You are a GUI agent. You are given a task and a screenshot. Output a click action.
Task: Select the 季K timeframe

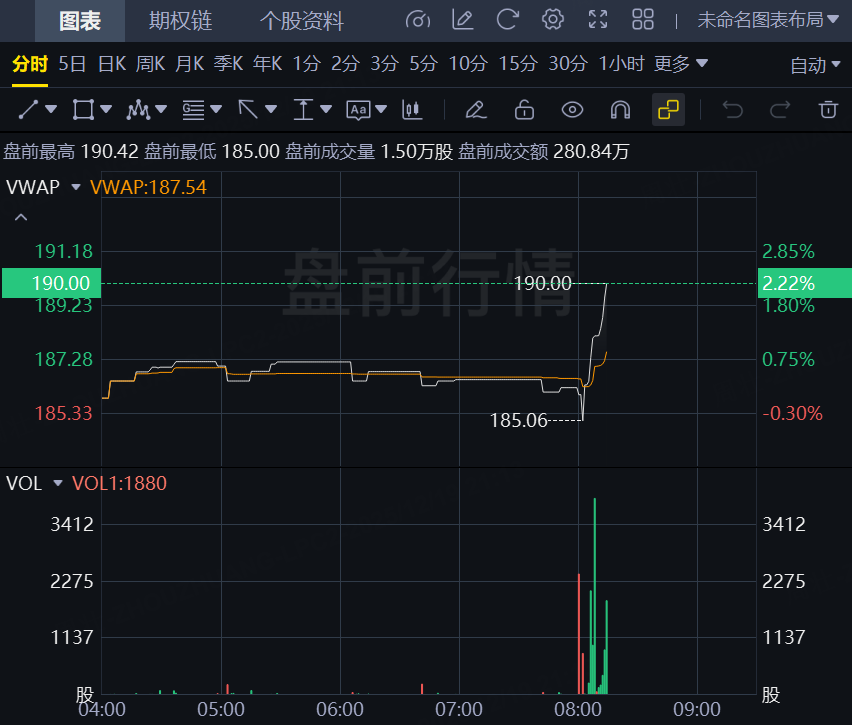click(228, 64)
